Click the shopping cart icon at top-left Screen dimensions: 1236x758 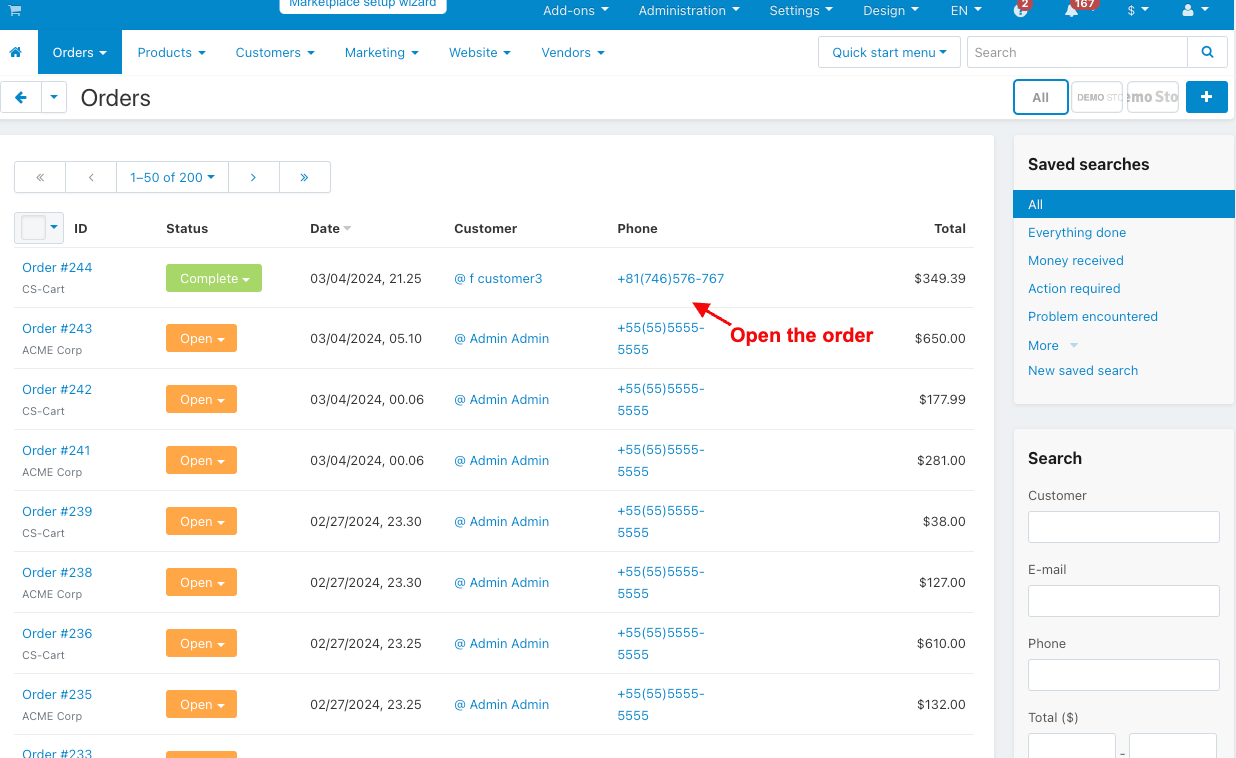[15, 10]
